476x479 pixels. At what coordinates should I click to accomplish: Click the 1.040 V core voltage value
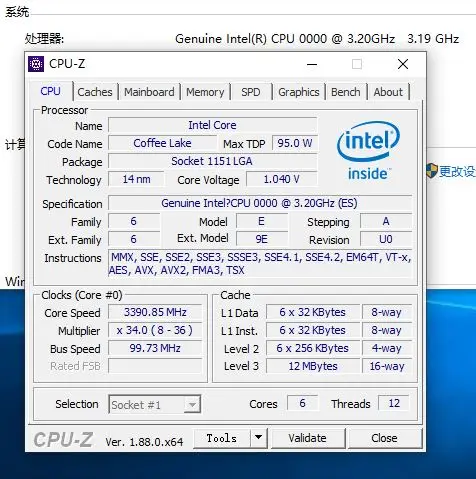click(x=282, y=179)
